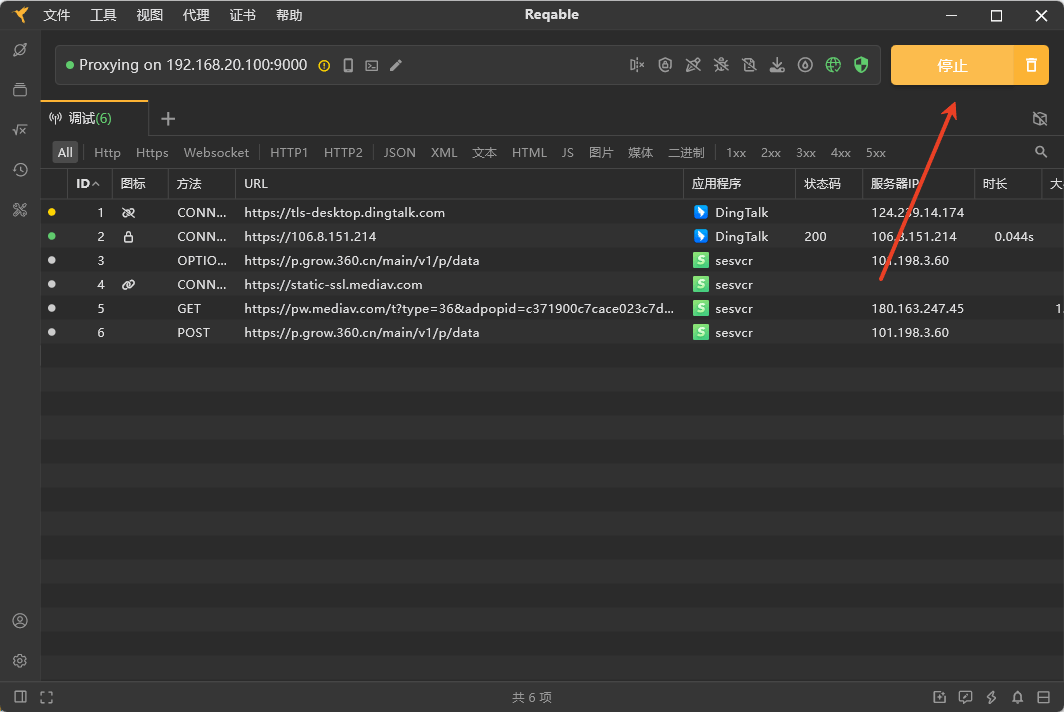Open the history icon in left sidebar
Viewport: 1064px width, 712px height.
pyautogui.click(x=20, y=170)
